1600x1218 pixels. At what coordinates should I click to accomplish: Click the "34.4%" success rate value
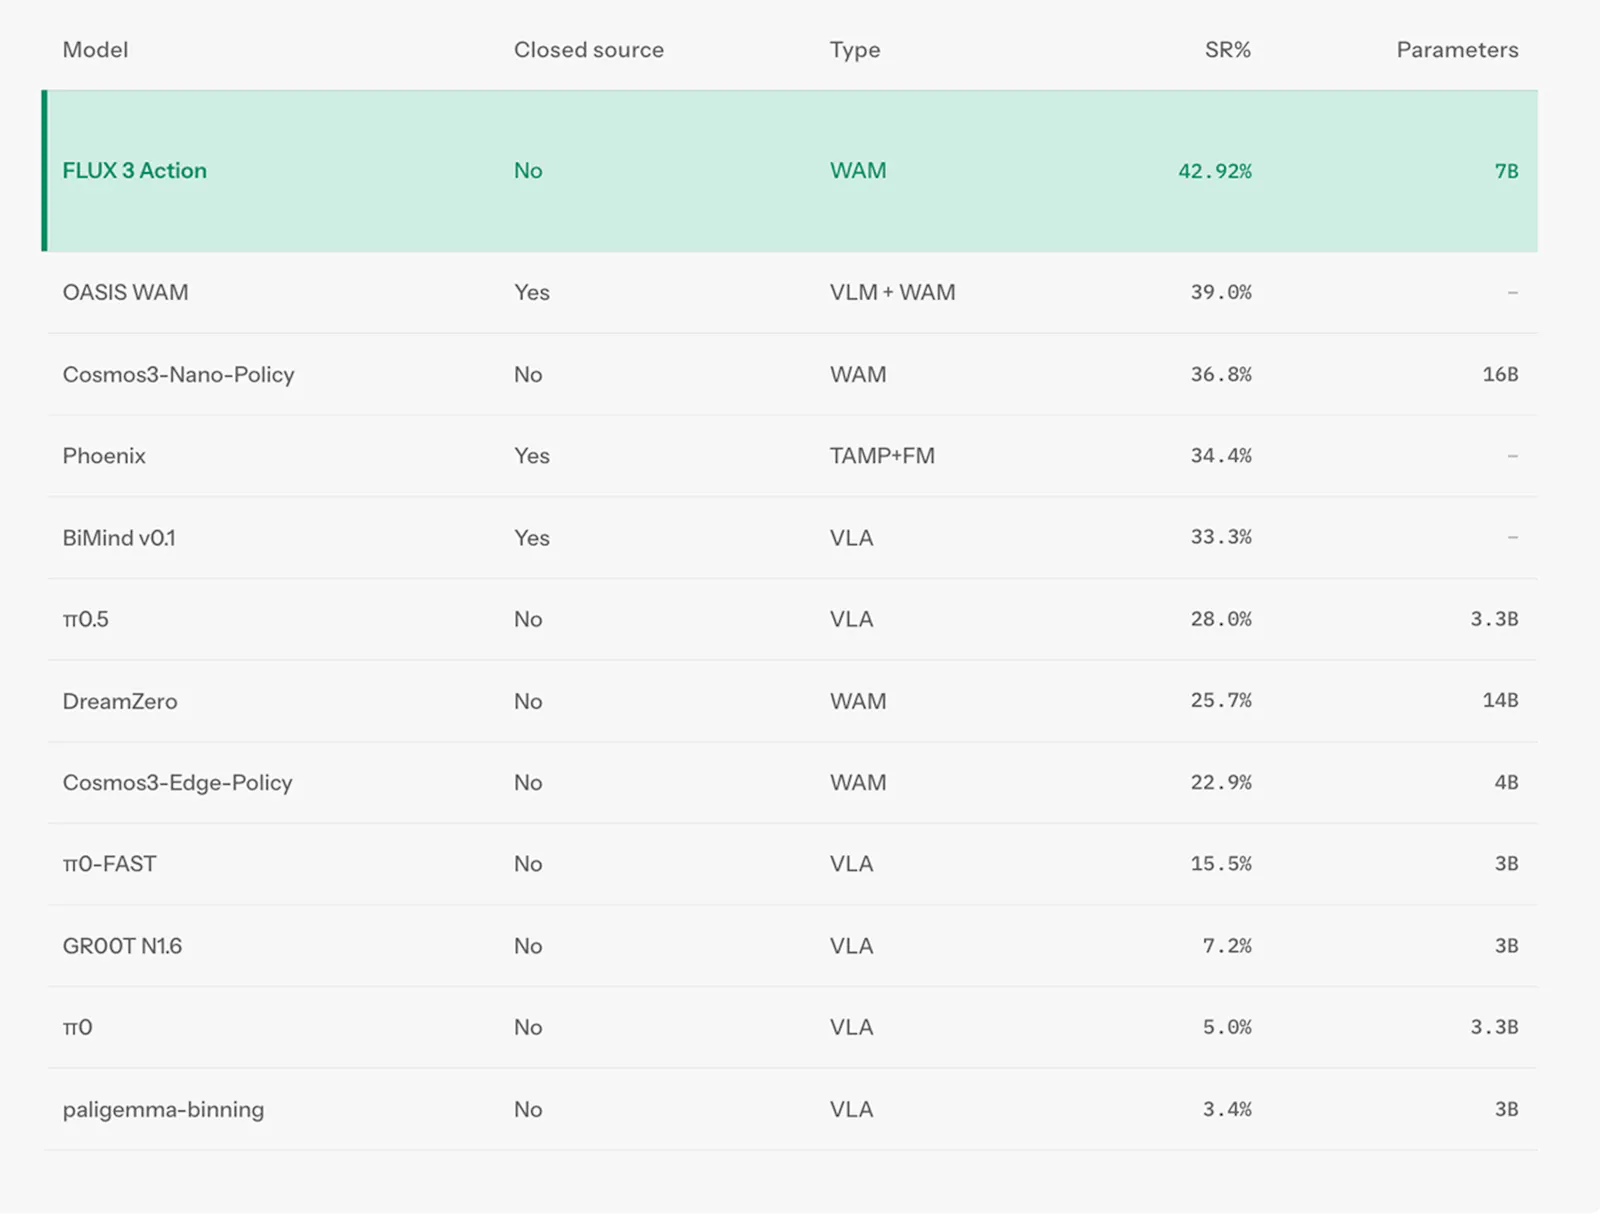click(x=1221, y=456)
